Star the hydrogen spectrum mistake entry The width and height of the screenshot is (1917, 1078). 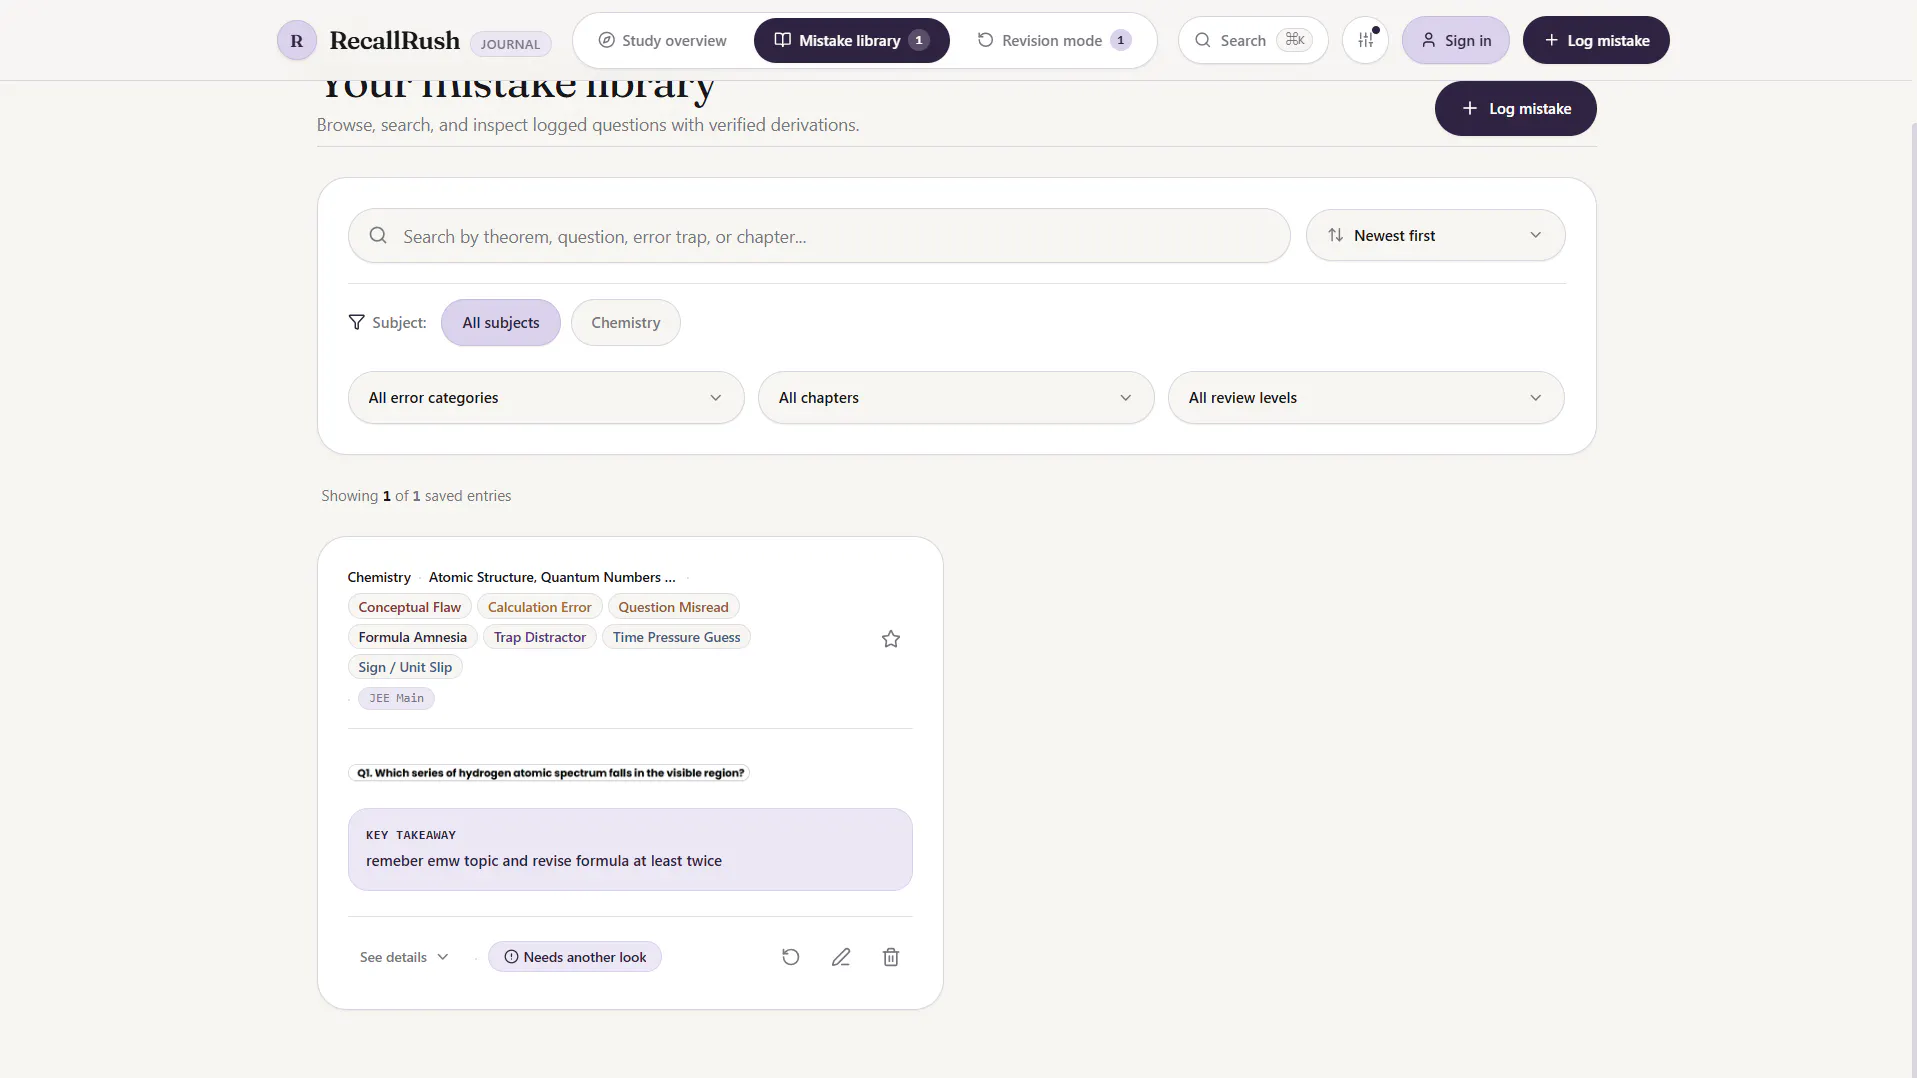[890, 639]
